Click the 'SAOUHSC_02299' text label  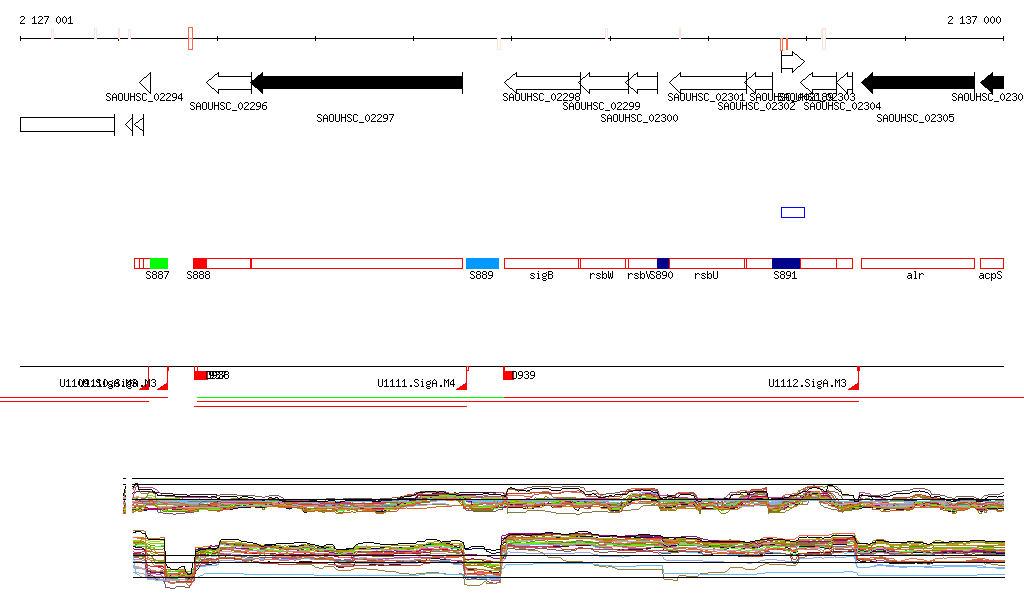click(x=601, y=106)
